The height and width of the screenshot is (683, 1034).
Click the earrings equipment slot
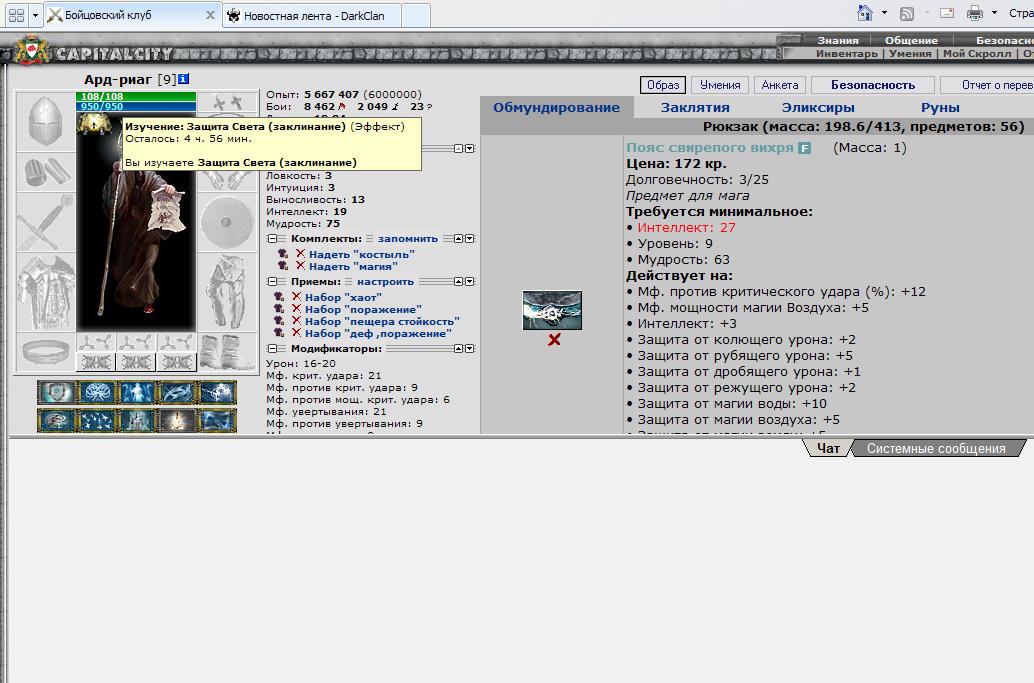[x=227, y=102]
